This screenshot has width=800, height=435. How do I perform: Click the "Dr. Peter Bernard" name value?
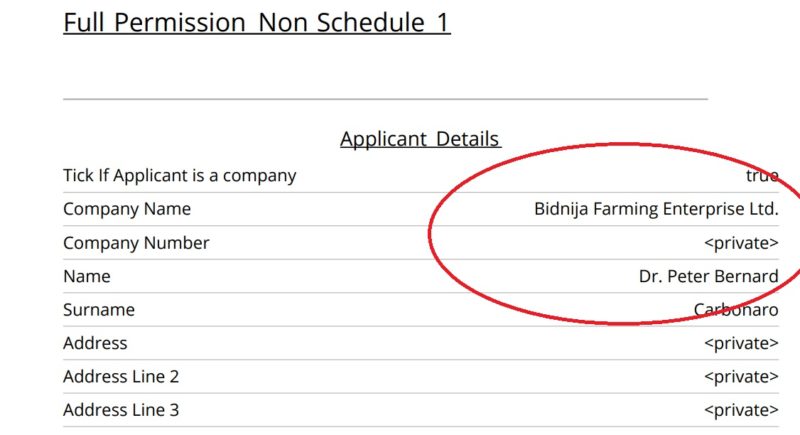click(708, 276)
